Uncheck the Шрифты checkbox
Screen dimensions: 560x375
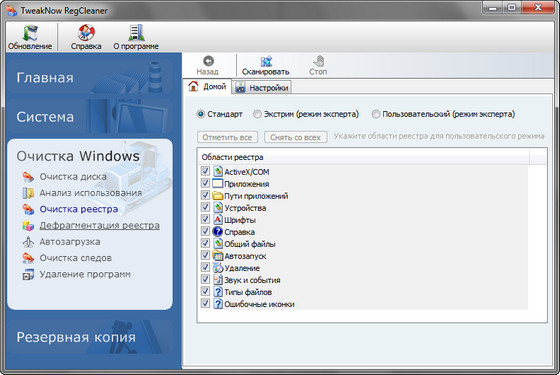205,219
